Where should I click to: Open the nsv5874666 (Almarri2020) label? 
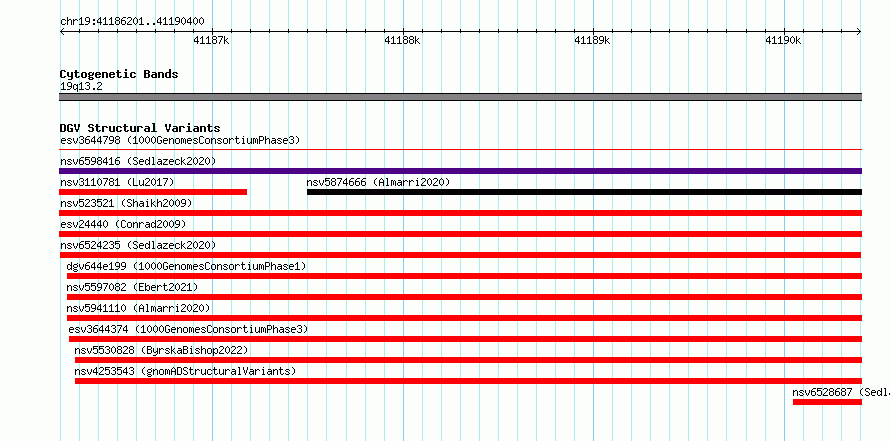point(378,182)
